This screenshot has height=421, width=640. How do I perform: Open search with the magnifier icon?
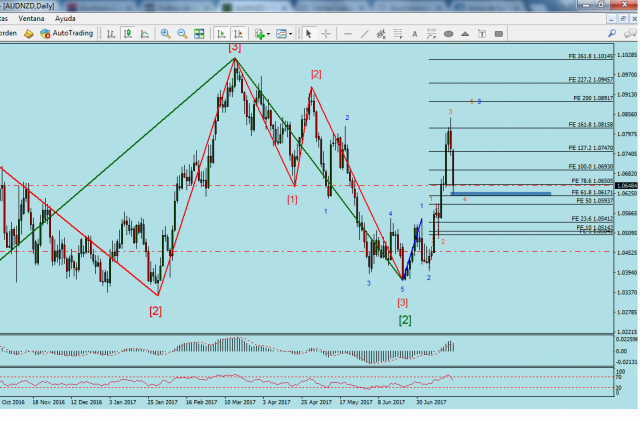coord(612,33)
